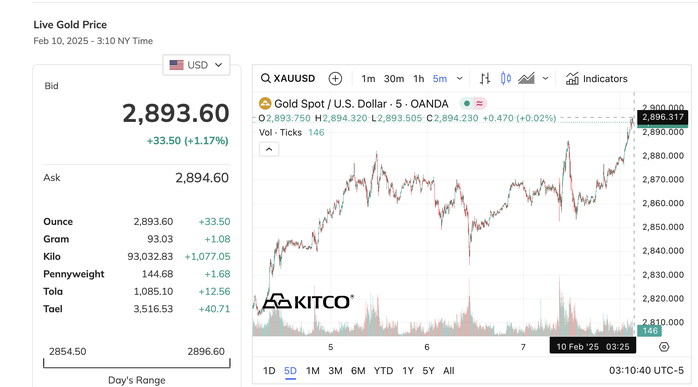Select the bars chart style icon
The image size is (698, 387).
485,79
